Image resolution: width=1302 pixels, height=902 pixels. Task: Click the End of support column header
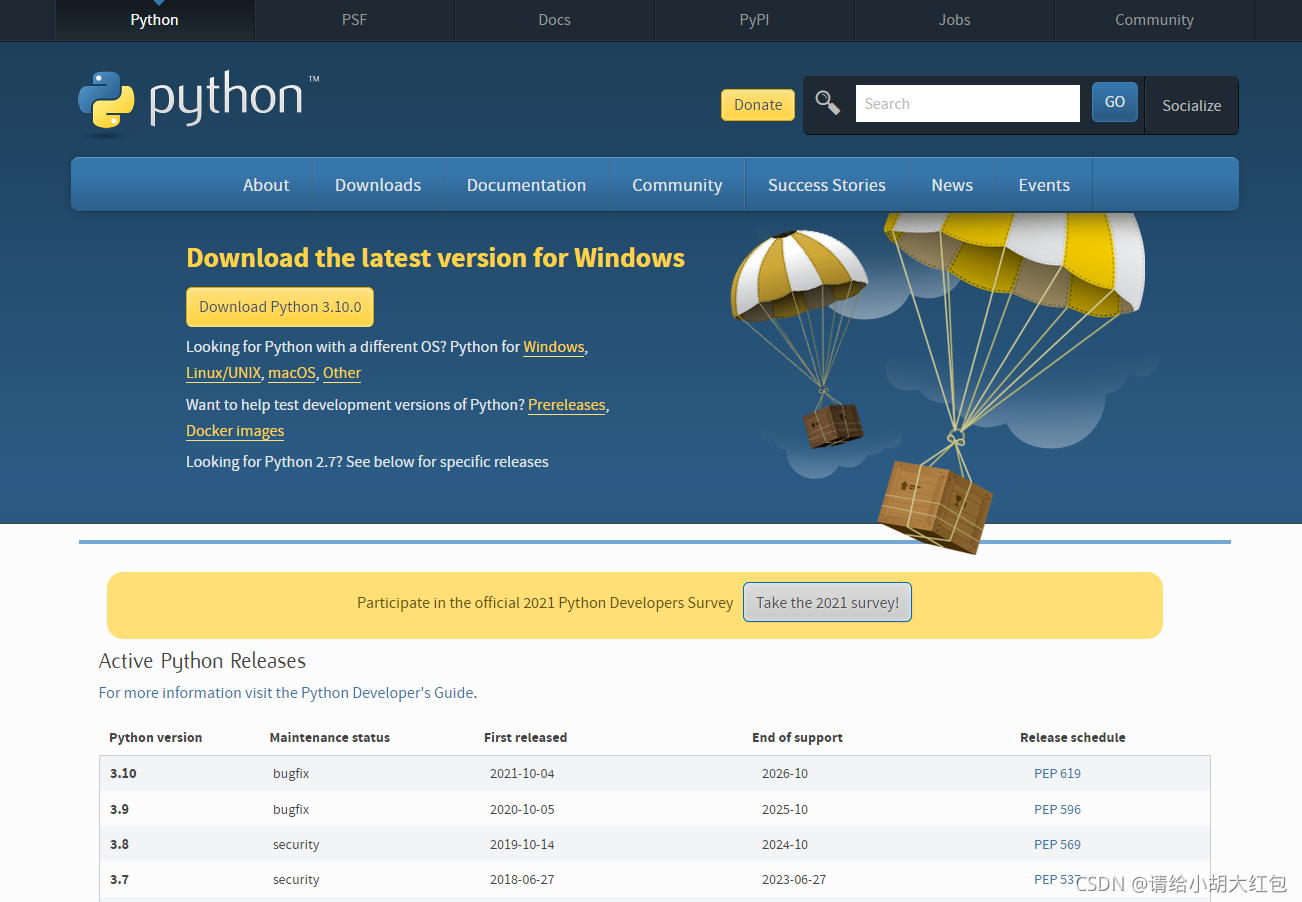797,738
